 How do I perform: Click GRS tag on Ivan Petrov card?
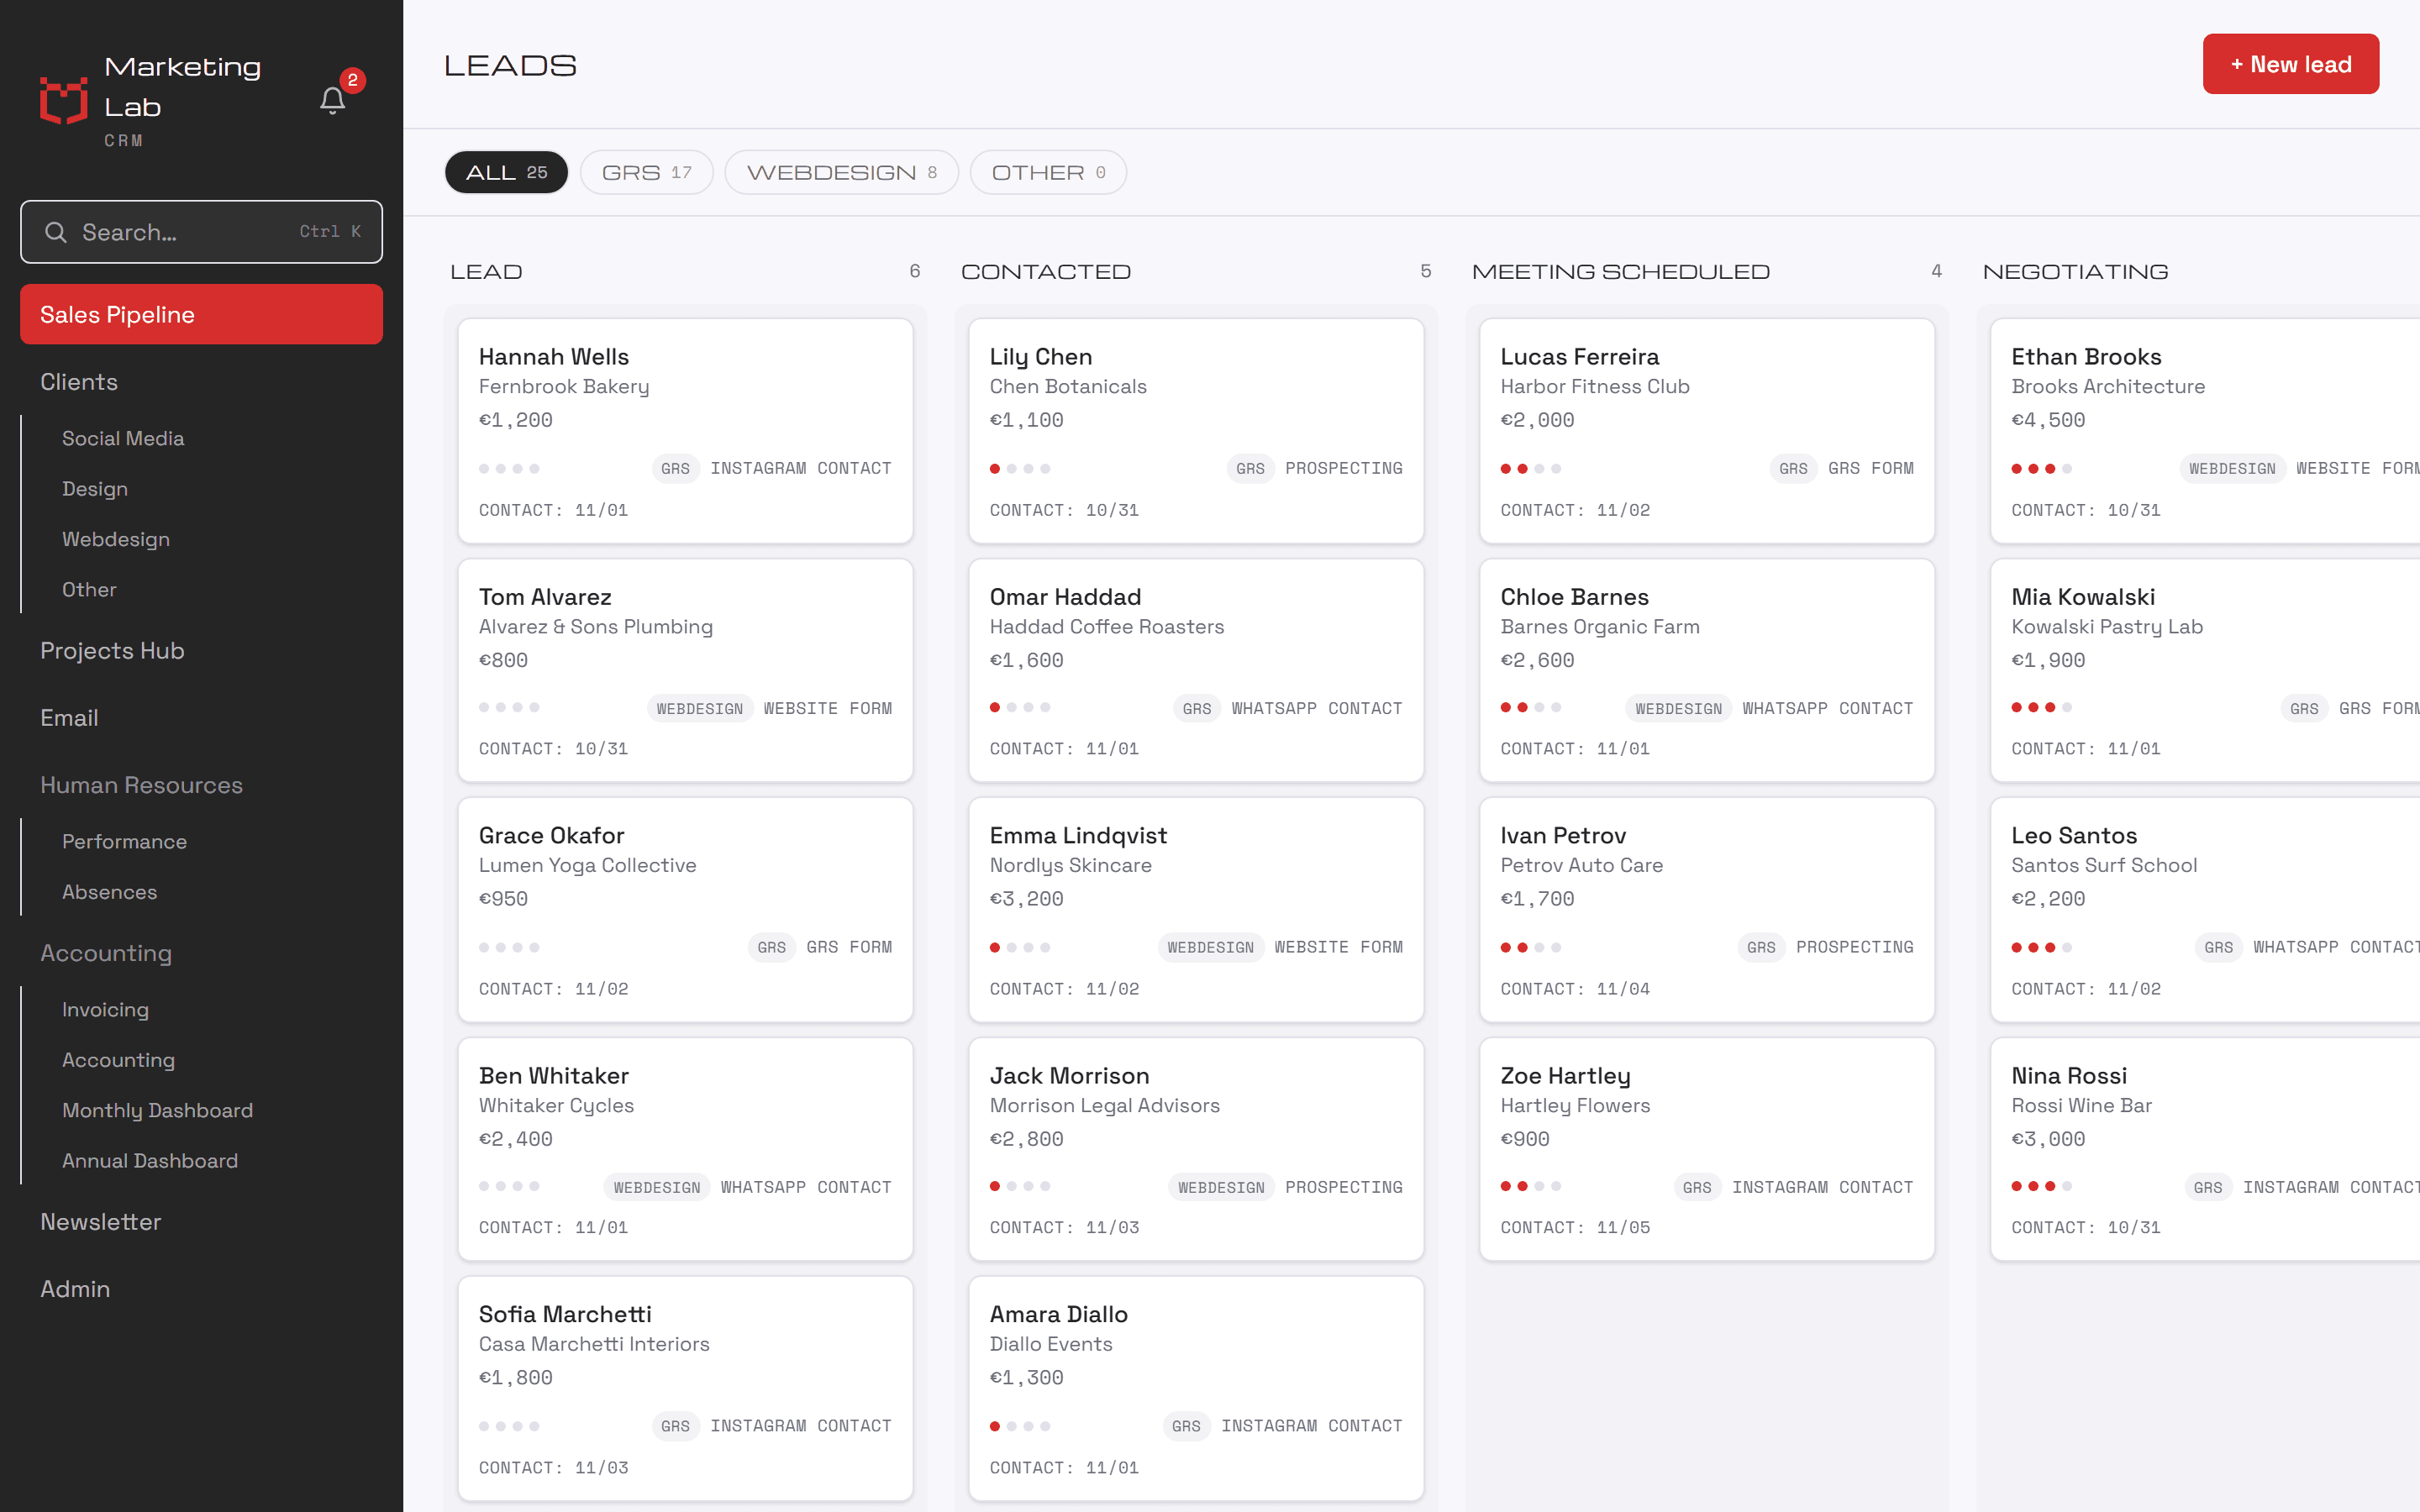click(x=1760, y=947)
